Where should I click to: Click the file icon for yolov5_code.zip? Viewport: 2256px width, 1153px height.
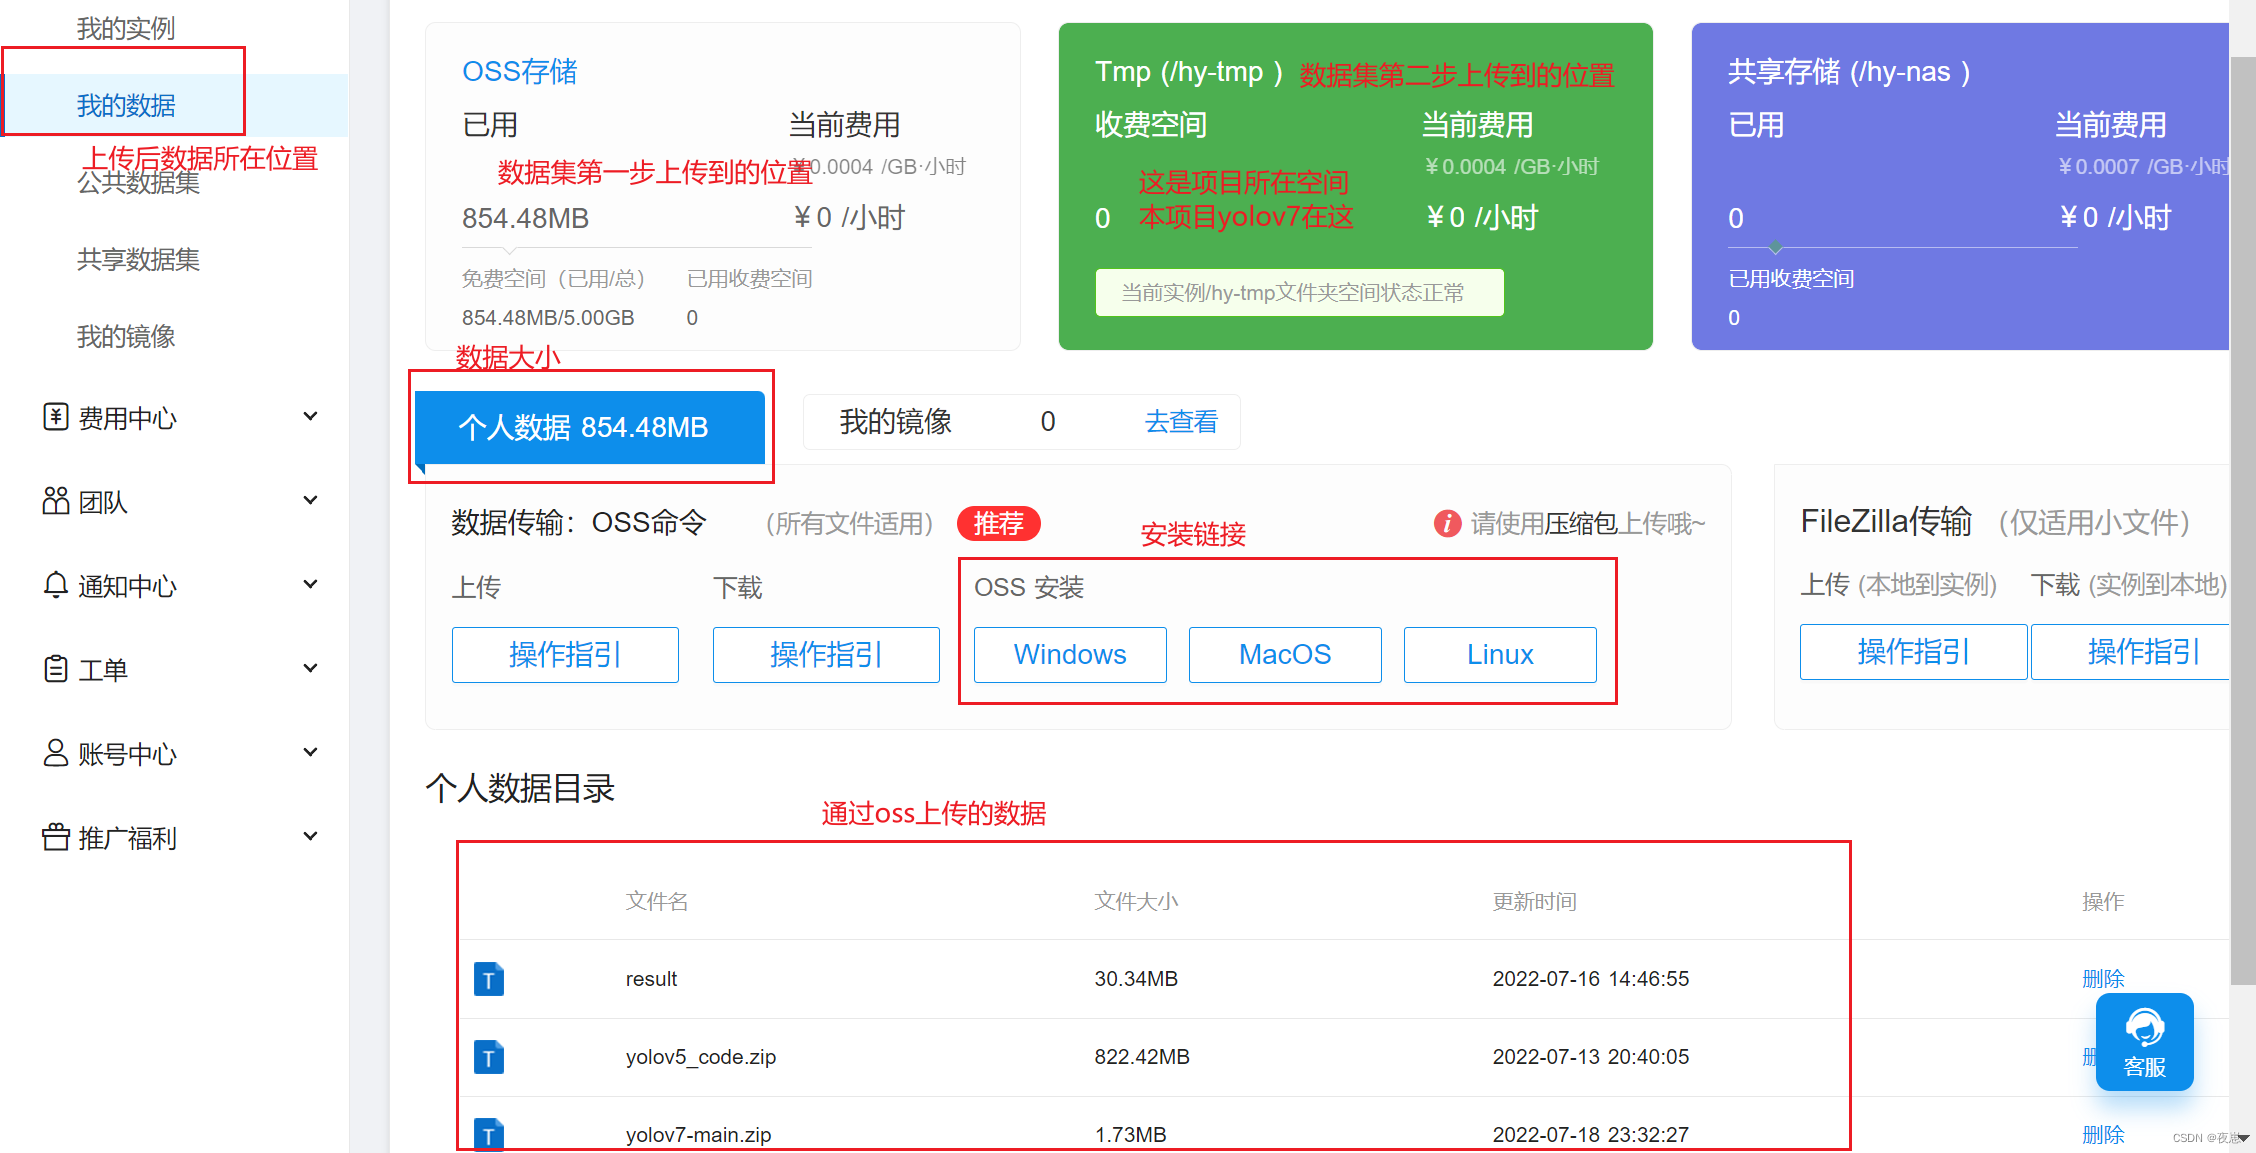click(488, 1057)
